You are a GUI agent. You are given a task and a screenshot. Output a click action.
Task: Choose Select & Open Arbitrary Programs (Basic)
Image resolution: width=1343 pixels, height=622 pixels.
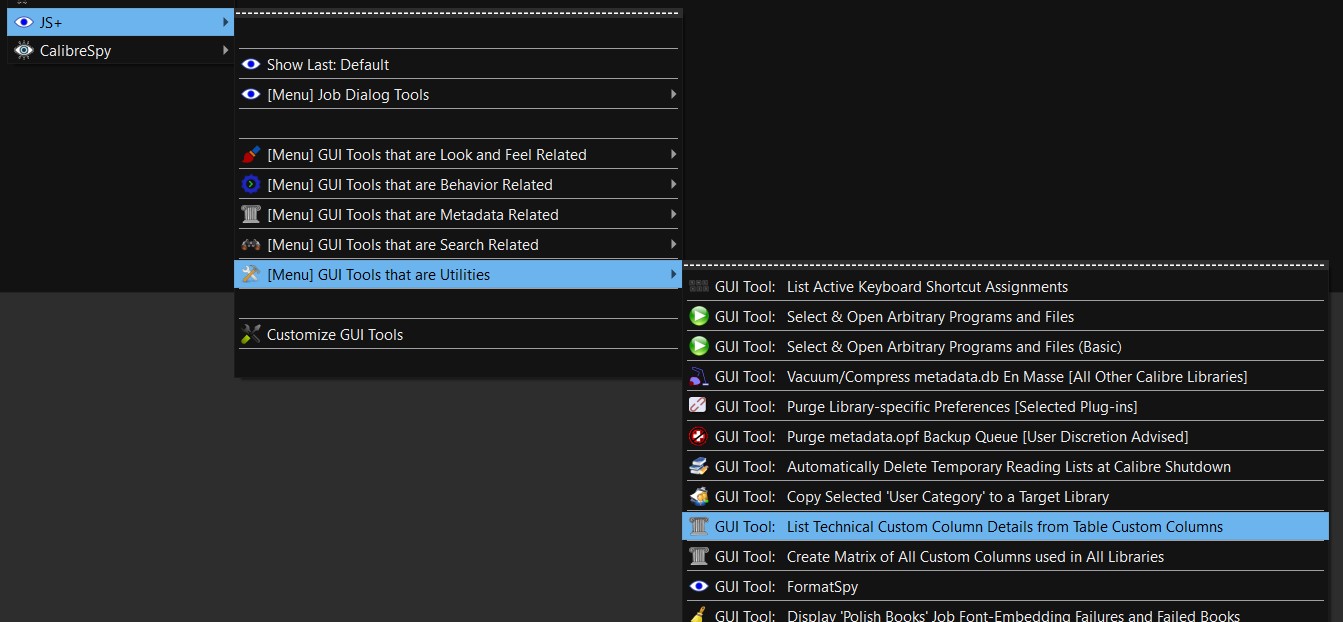coord(954,347)
